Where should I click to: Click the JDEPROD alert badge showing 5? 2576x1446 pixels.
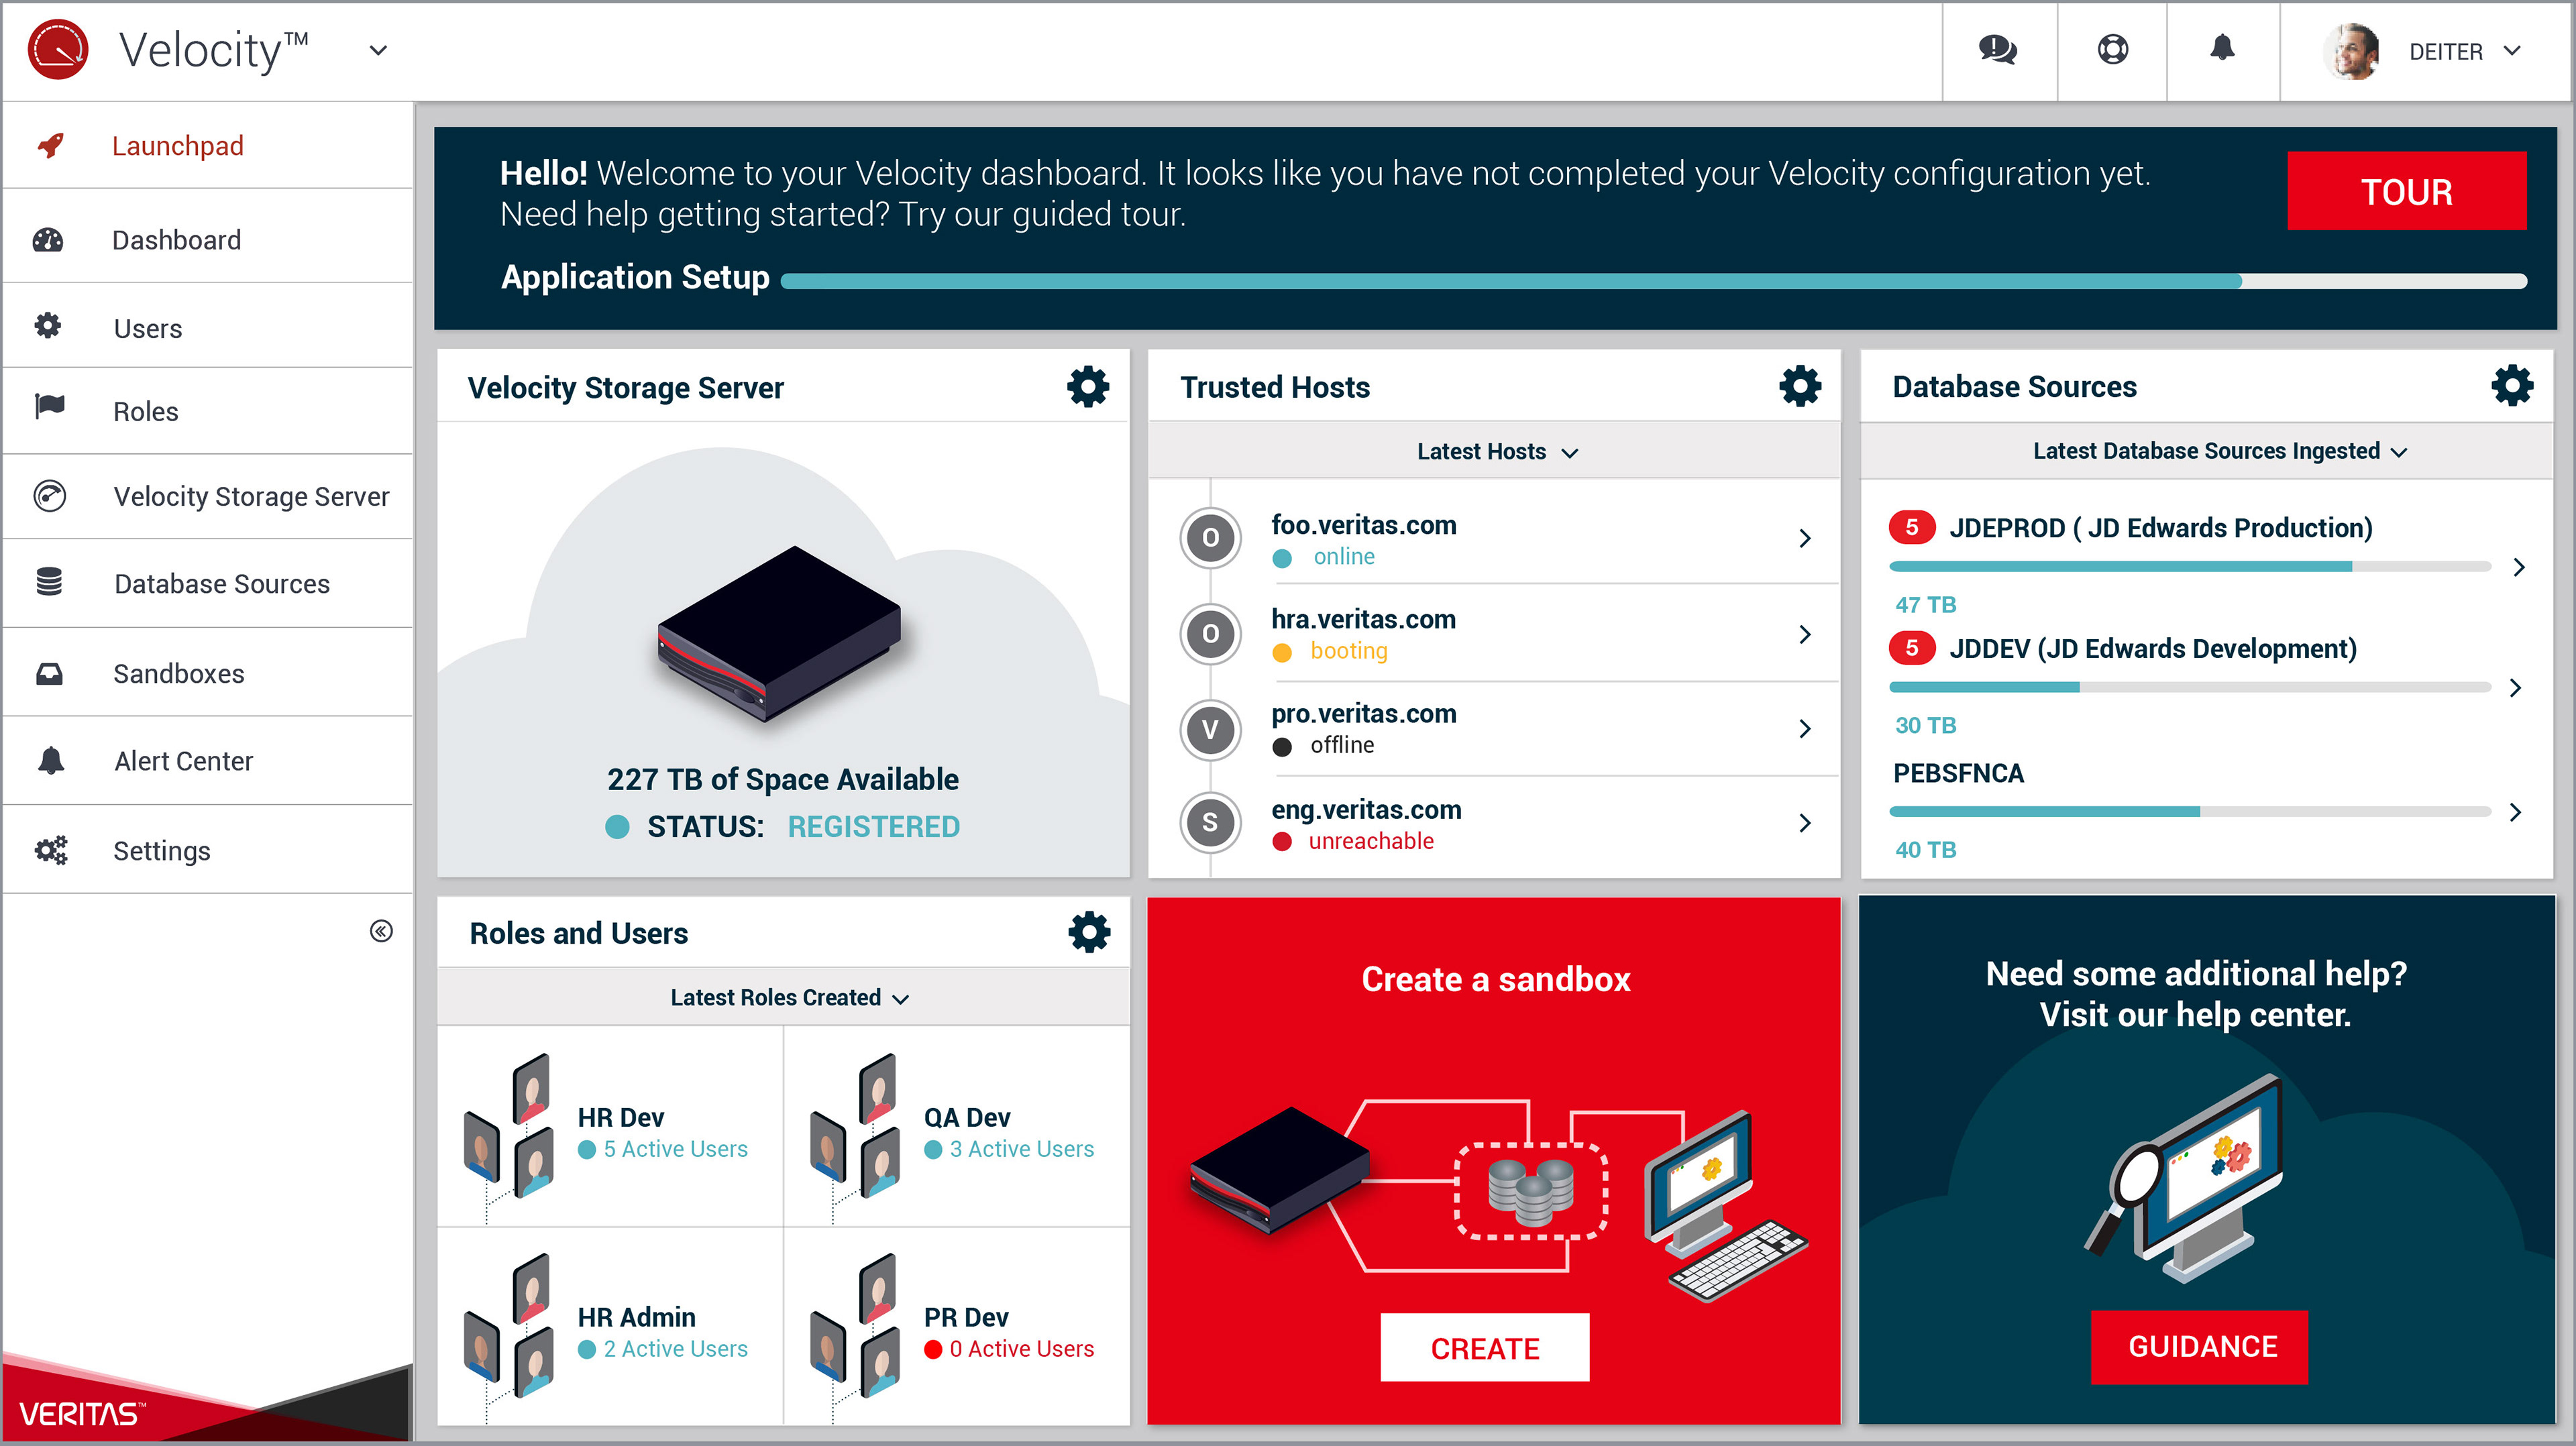click(x=1911, y=527)
